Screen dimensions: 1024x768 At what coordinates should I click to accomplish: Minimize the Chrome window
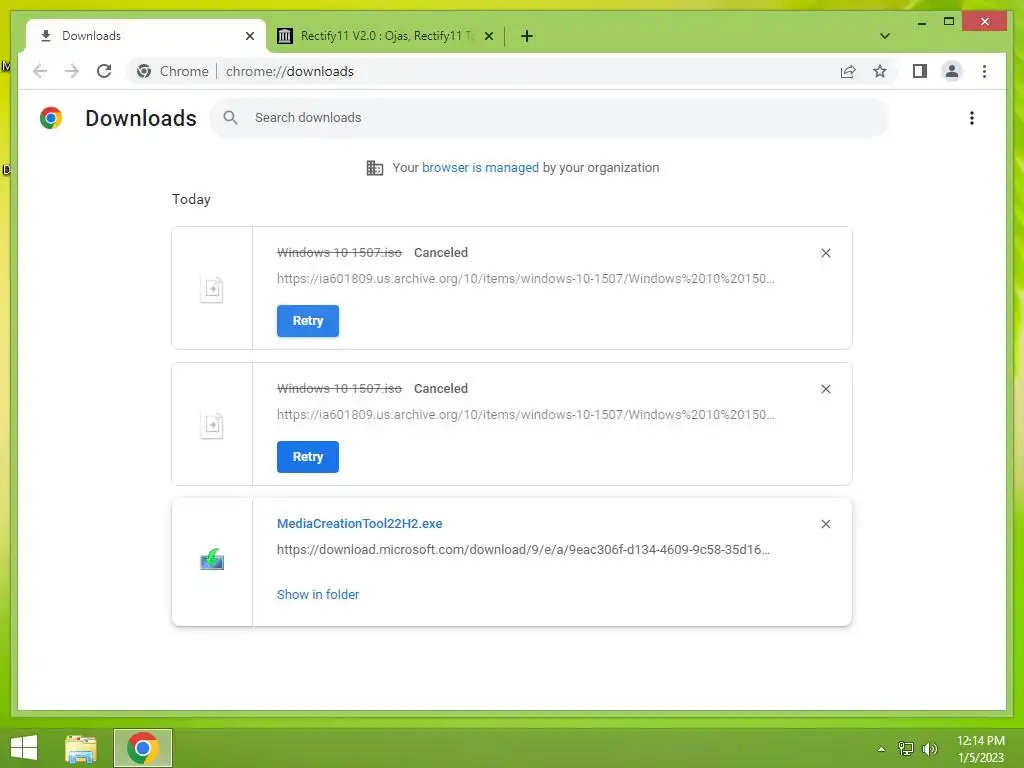pyautogui.click(x=921, y=22)
